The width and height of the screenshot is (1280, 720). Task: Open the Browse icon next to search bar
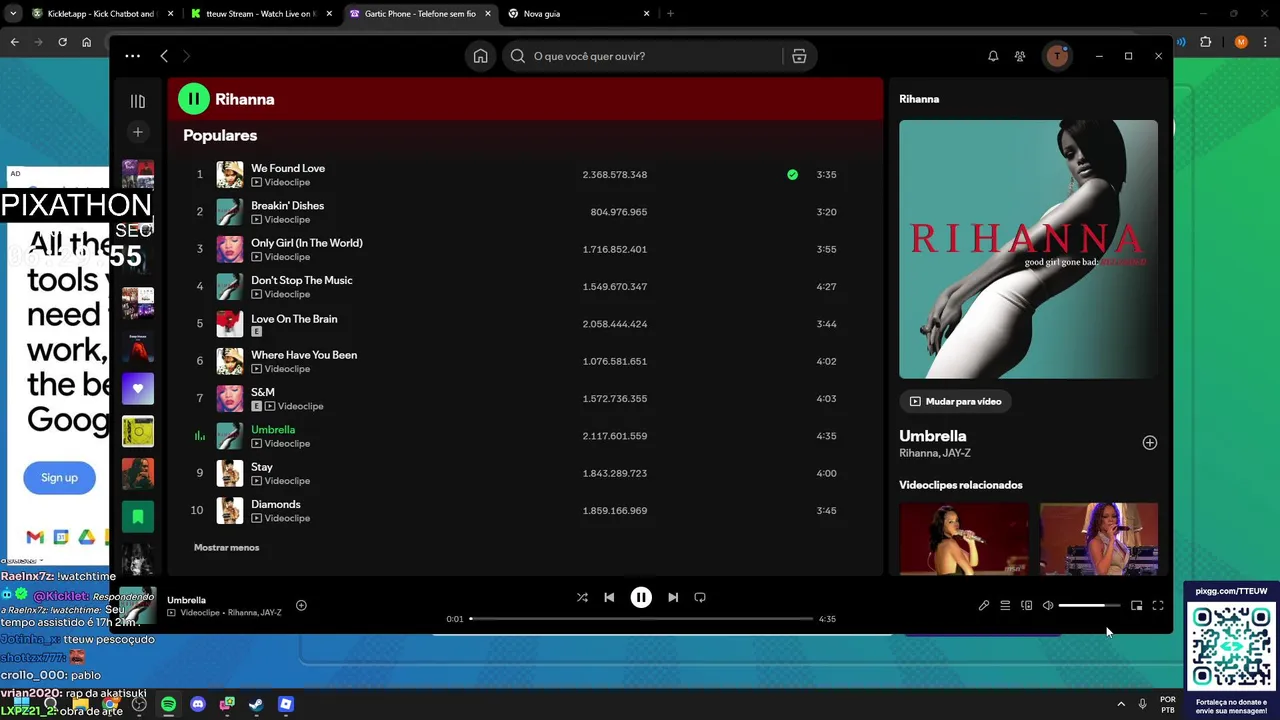(799, 56)
